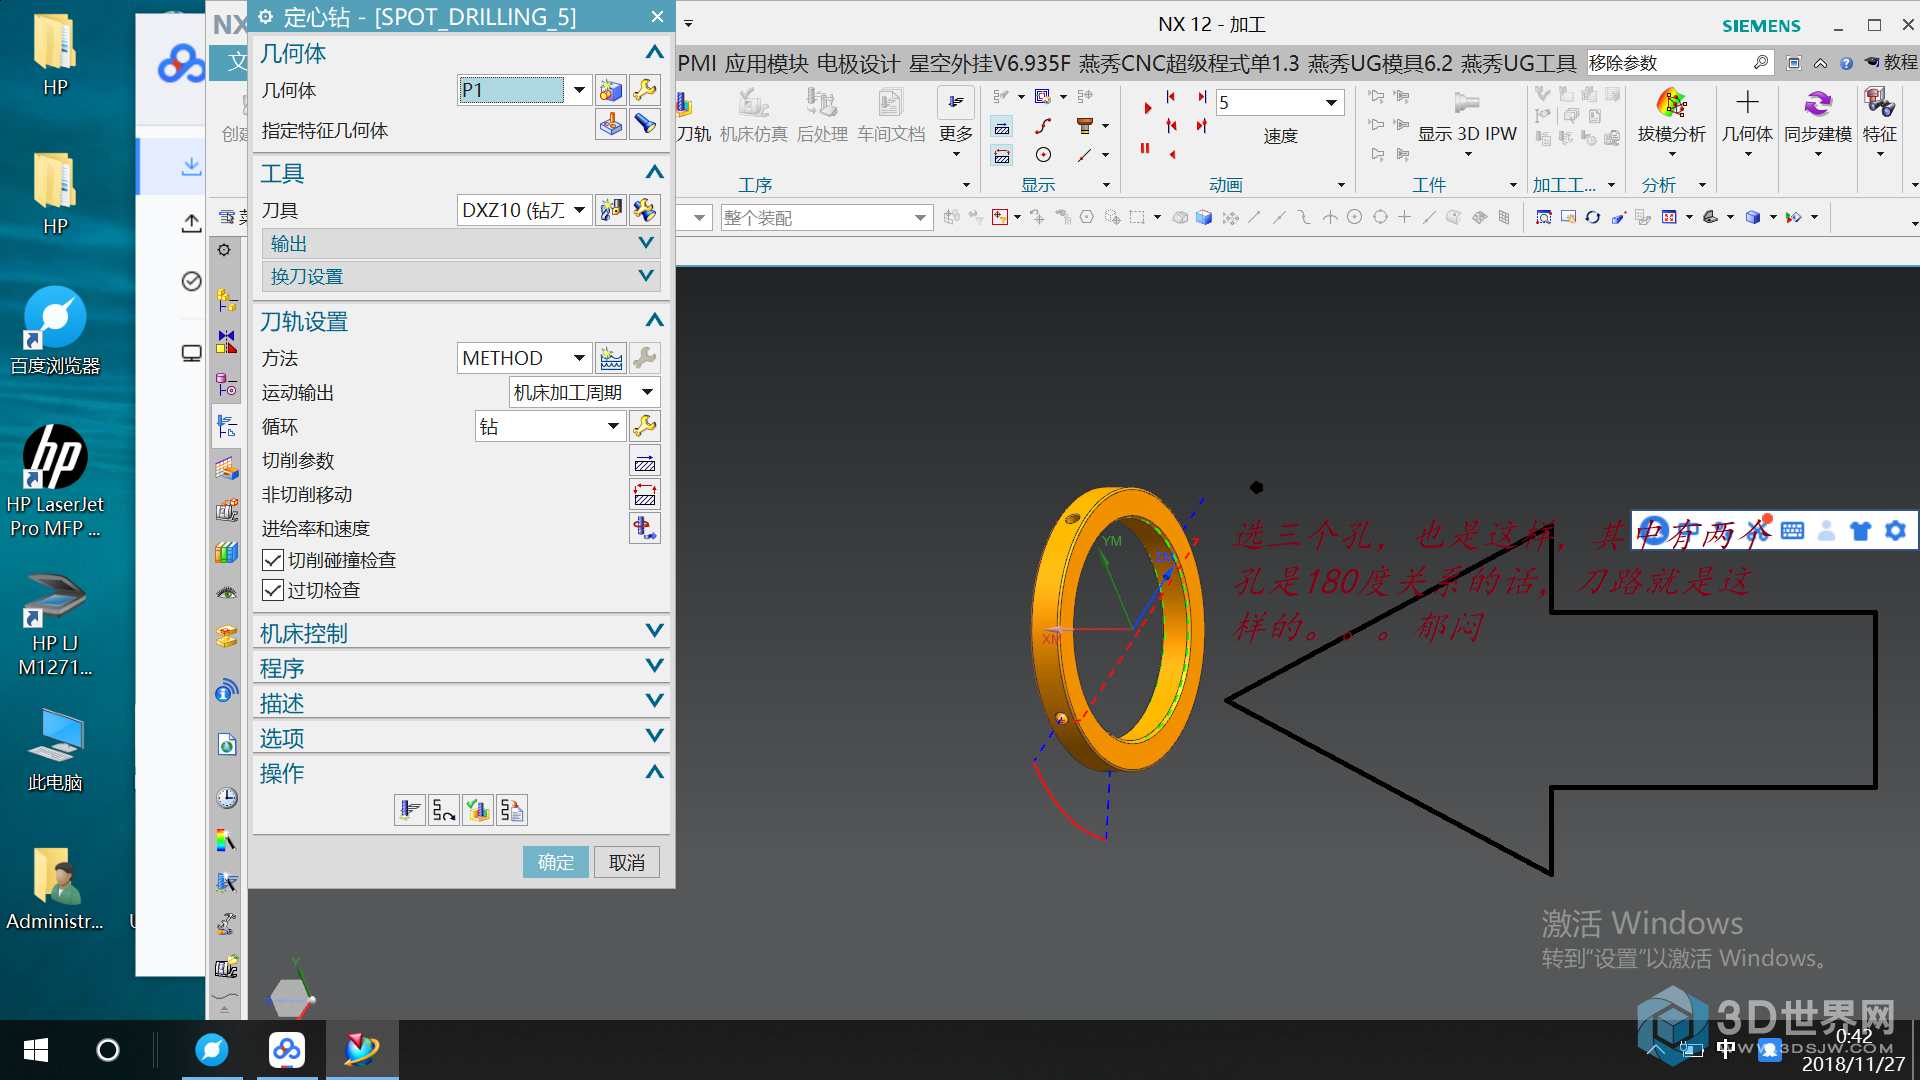Screen dimensions: 1920x1080
Task: Click the red play animation arrow
Action: (1147, 108)
